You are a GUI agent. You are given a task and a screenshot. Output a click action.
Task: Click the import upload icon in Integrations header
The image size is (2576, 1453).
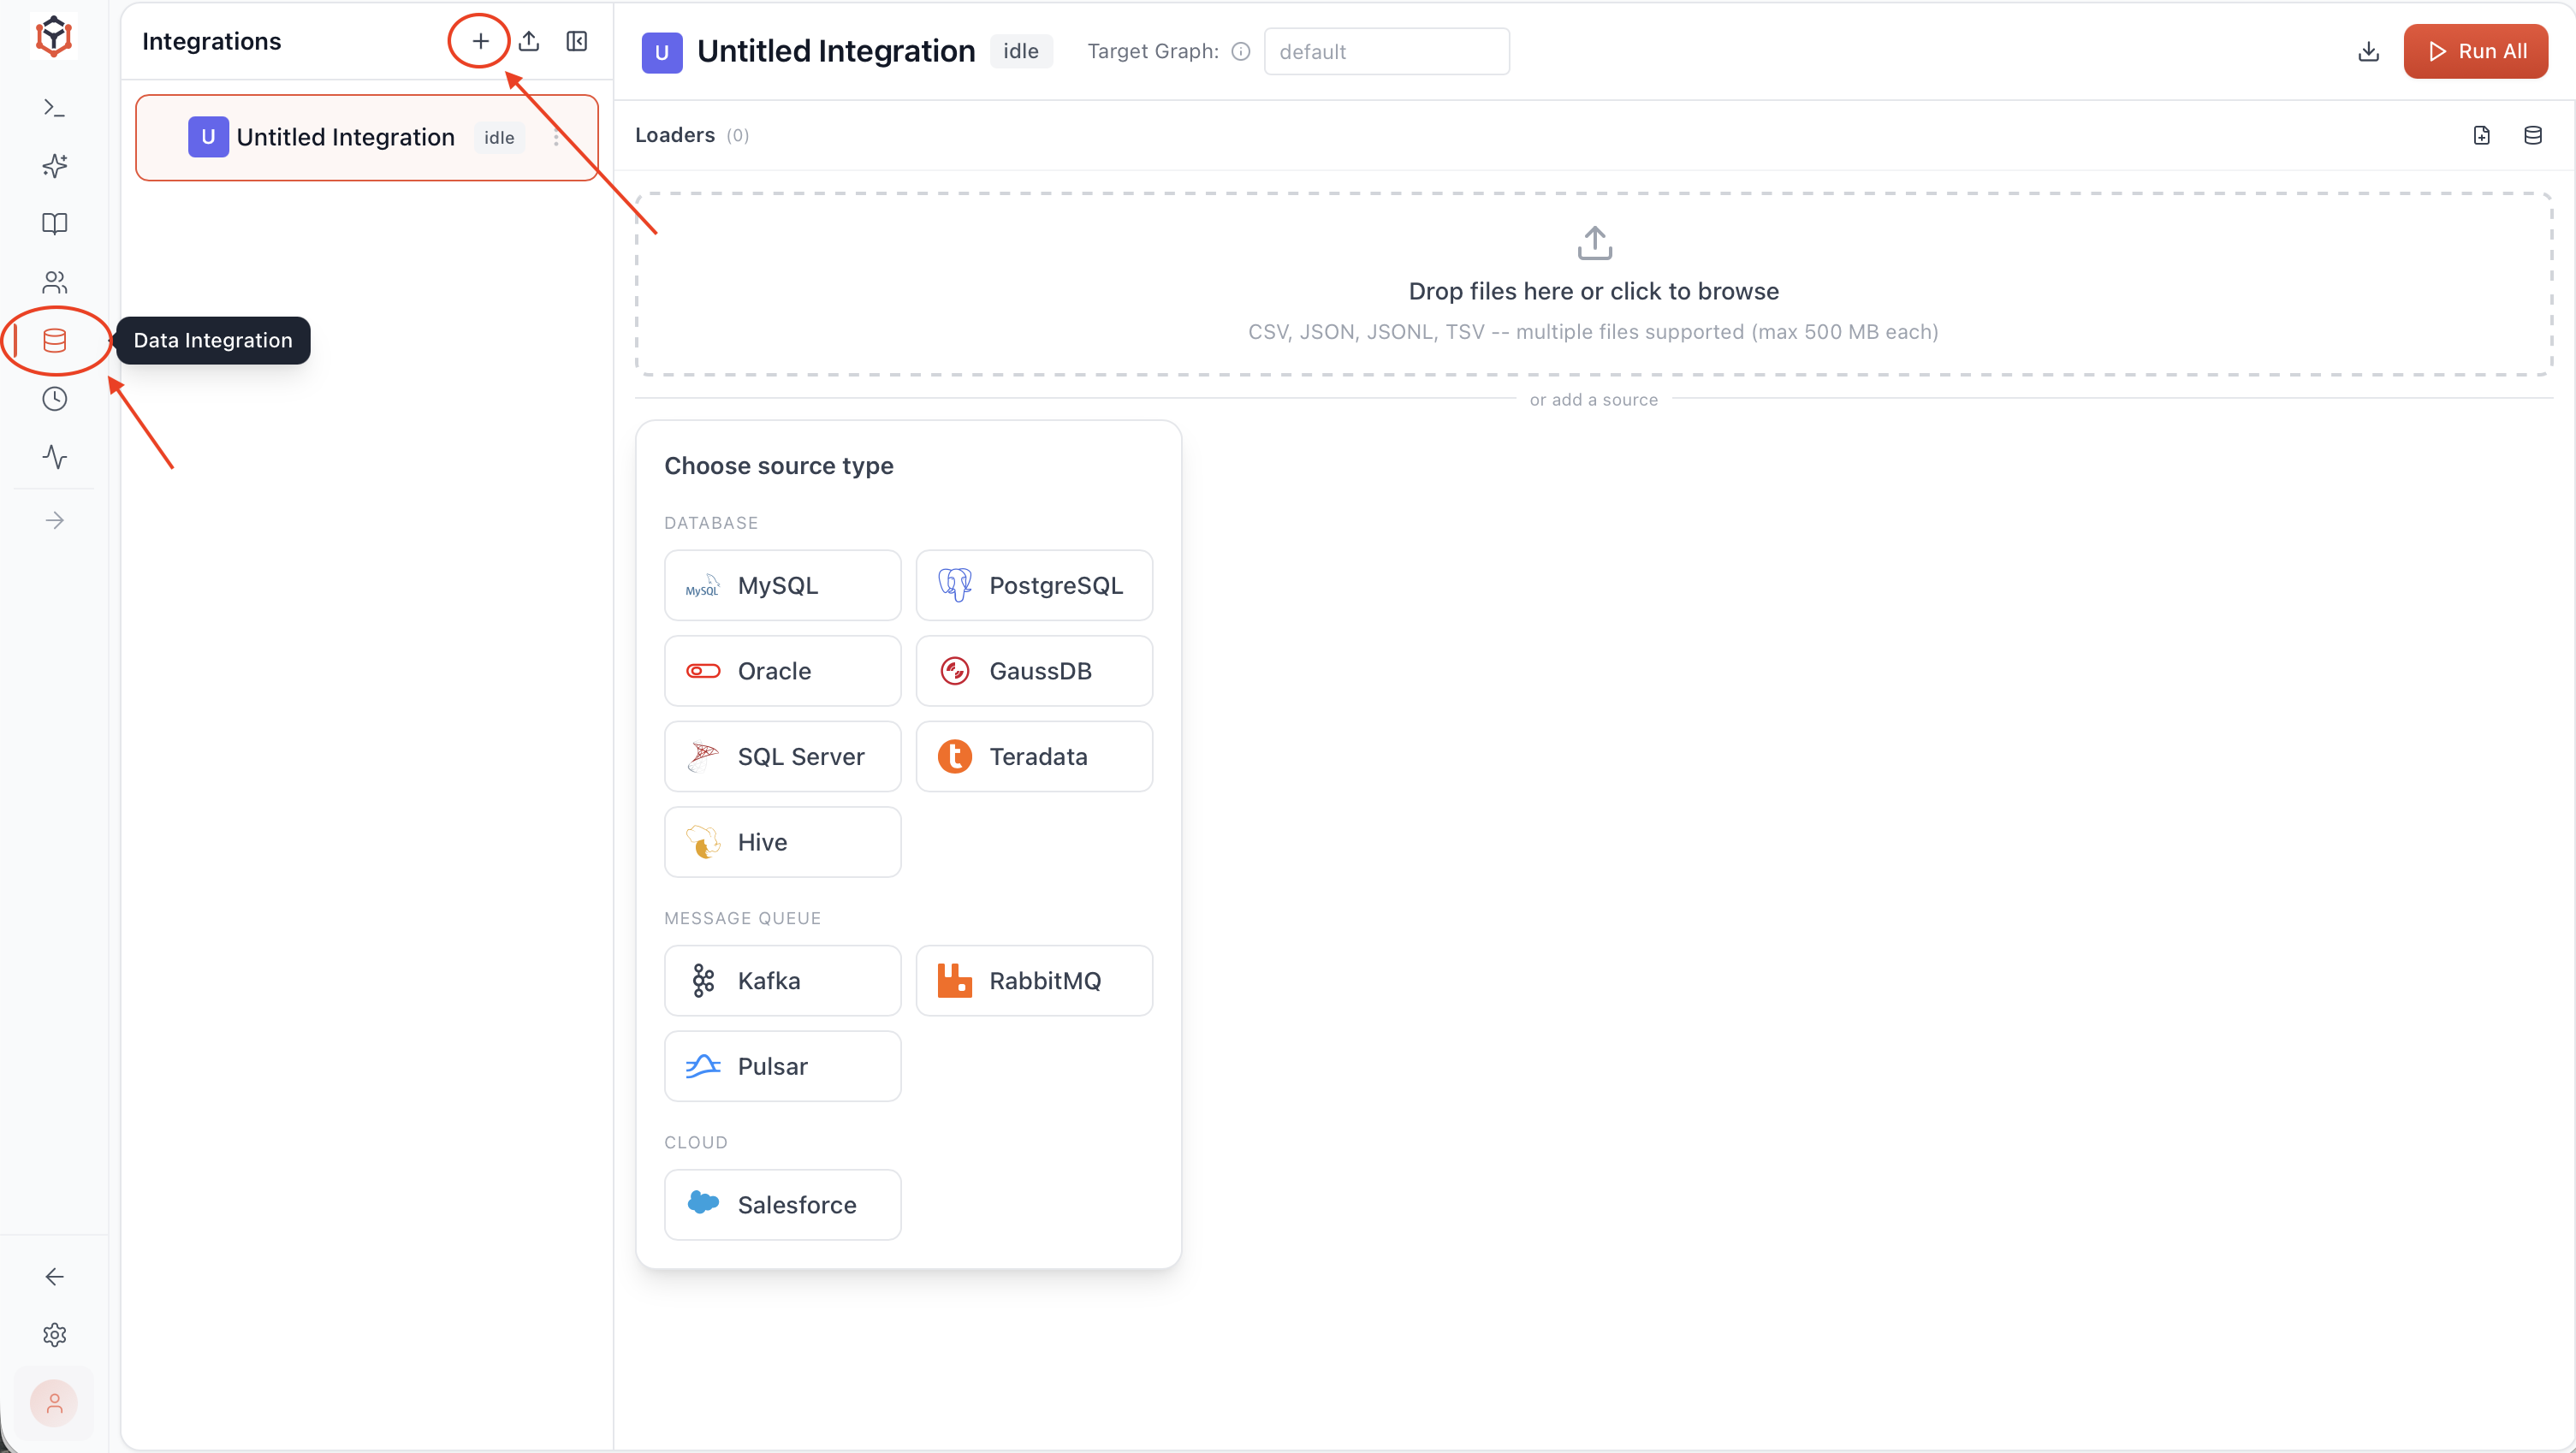[x=529, y=41]
